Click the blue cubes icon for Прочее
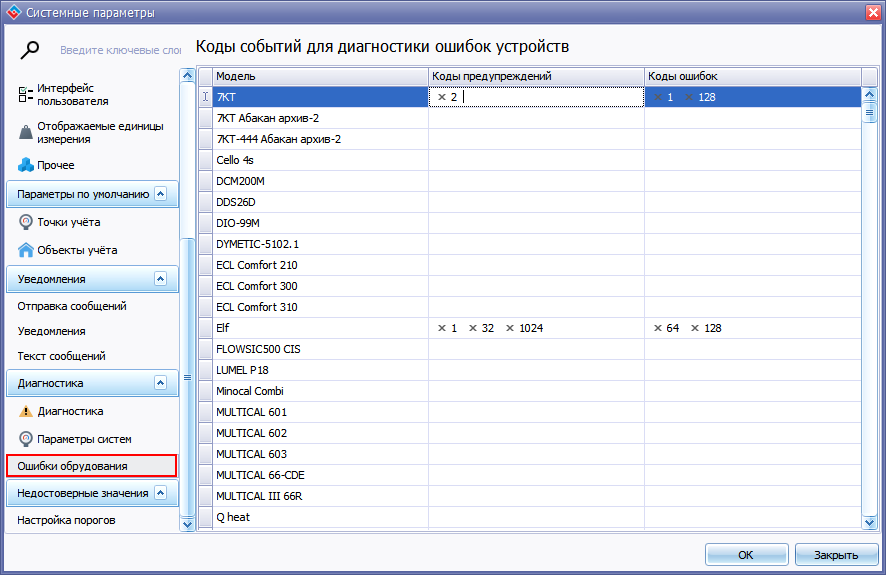Screen dimensions: 886x575 [25, 165]
